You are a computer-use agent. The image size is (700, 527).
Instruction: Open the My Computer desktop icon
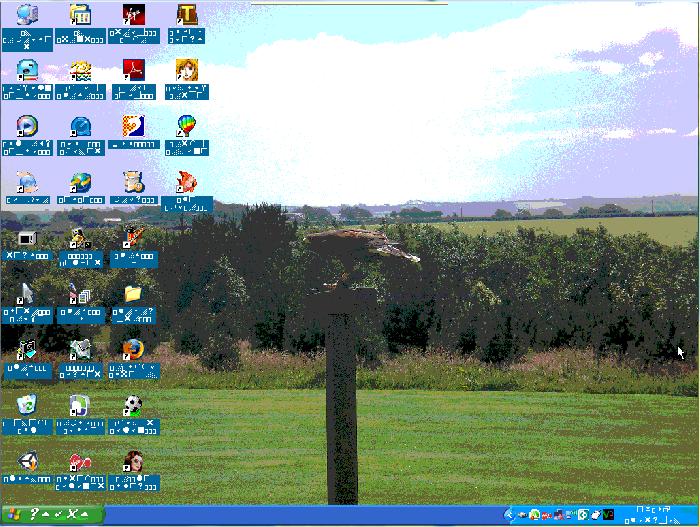pyautogui.click(x=27, y=14)
